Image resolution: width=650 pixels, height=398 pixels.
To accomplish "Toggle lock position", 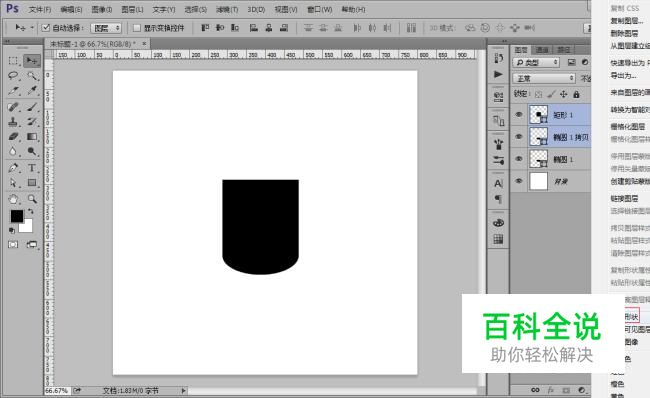I will 563,95.
